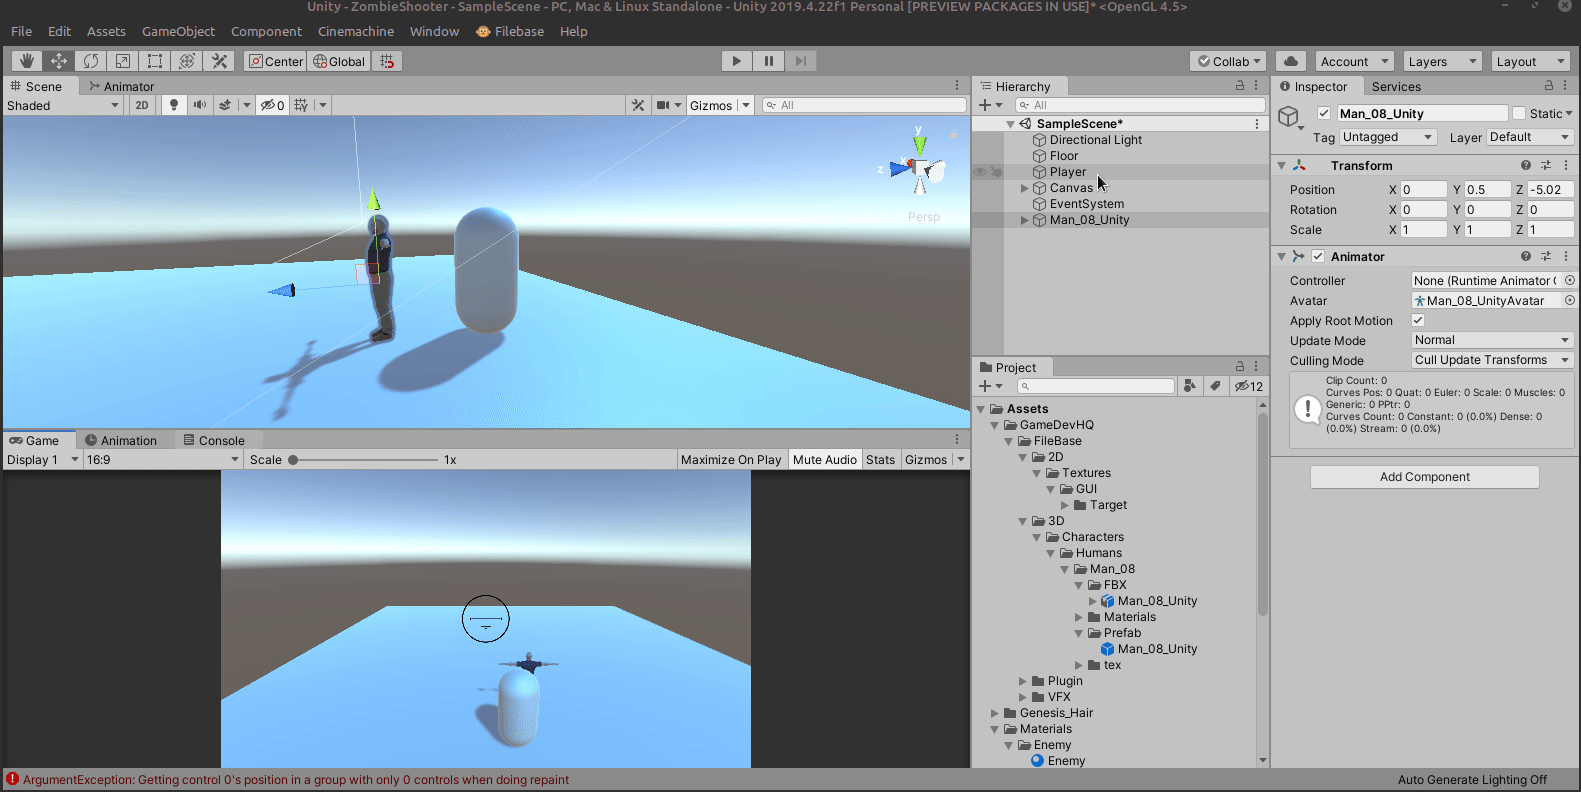Screen dimensions: 1581x792
Task: Switch to the Console tab
Action: 214,440
